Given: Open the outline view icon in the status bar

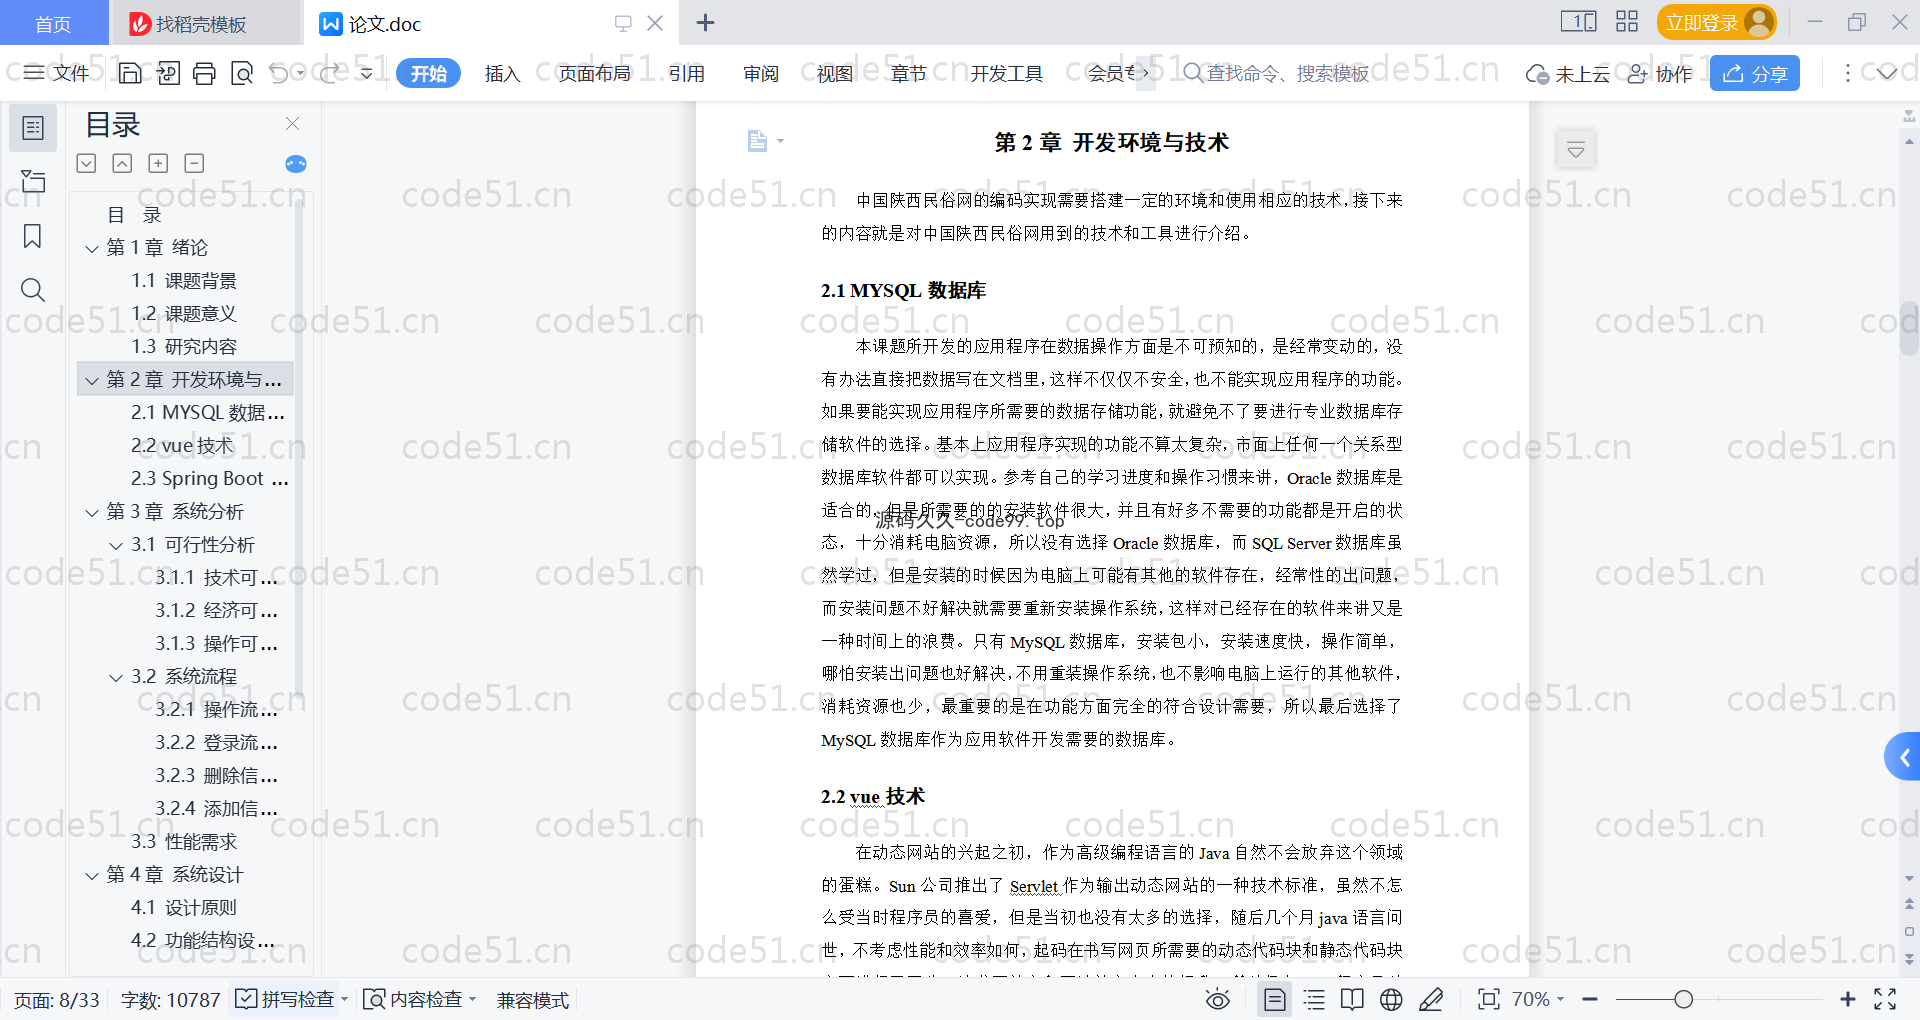Looking at the screenshot, I should coord(1314,999).
